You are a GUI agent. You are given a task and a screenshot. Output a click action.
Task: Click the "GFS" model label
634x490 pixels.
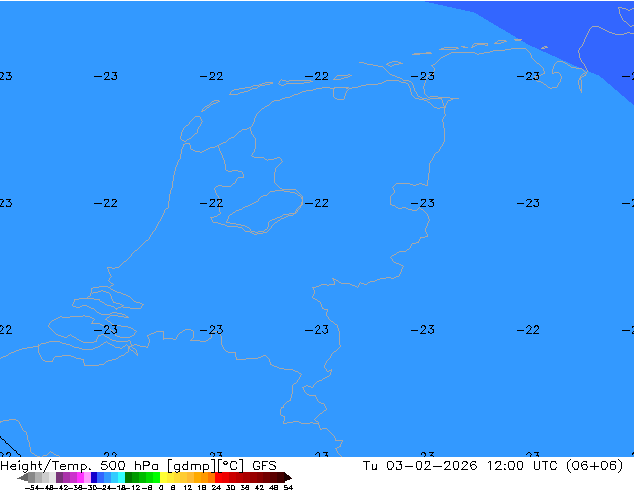[264, 466]
